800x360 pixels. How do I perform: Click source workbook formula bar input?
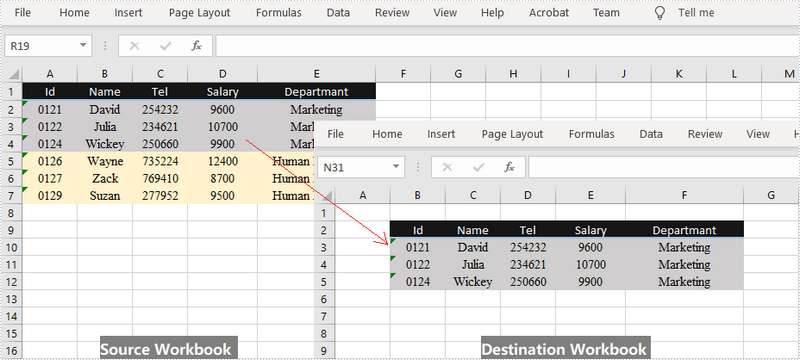pos(508,46)
